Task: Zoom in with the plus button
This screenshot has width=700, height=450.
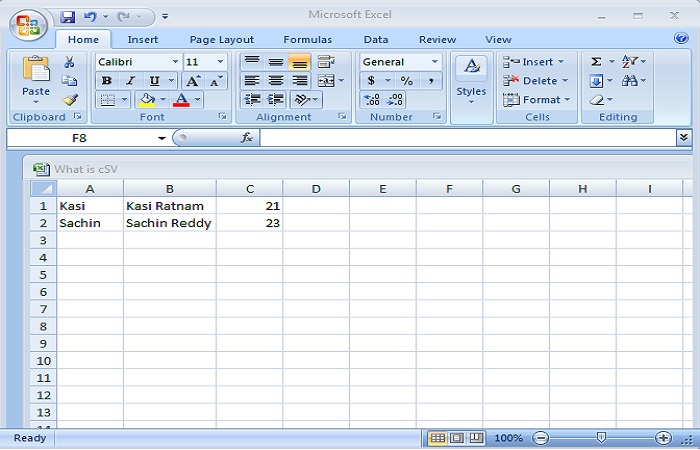Action: click(x=663, y=438)
